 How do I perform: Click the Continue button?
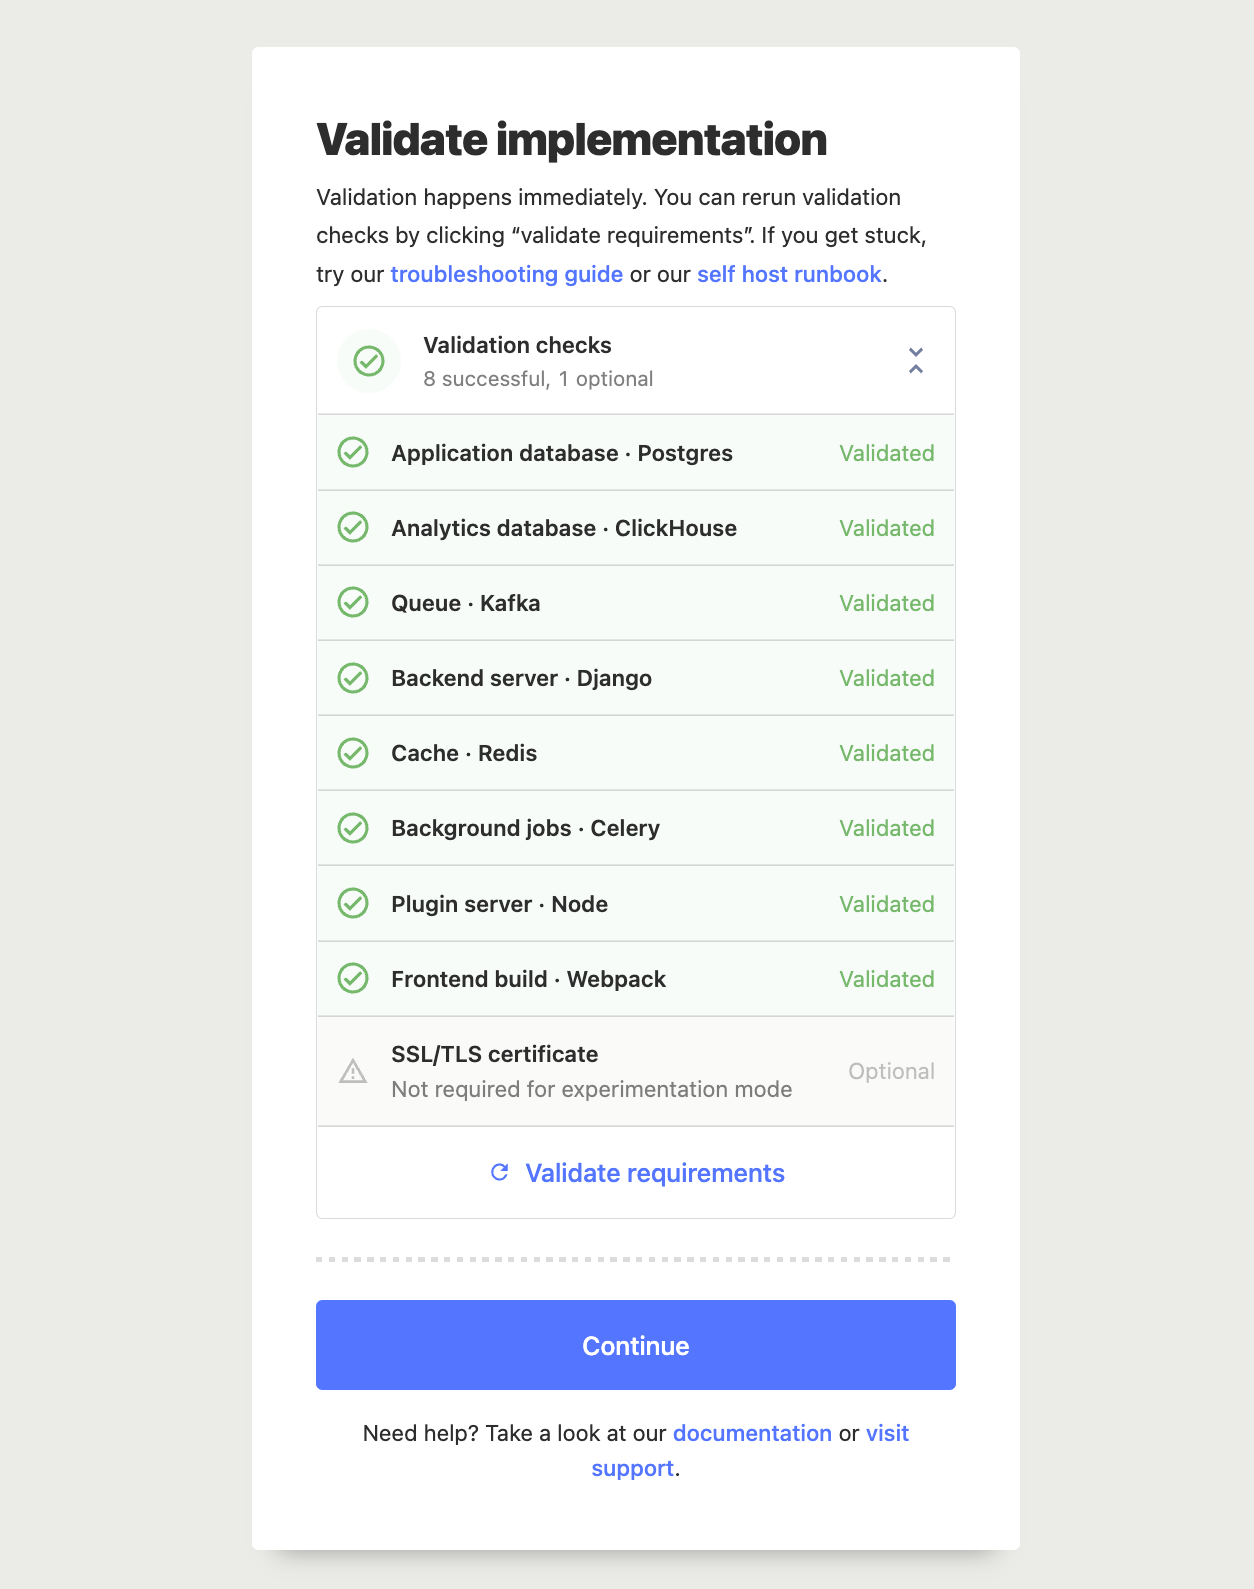pos(635,1345)
